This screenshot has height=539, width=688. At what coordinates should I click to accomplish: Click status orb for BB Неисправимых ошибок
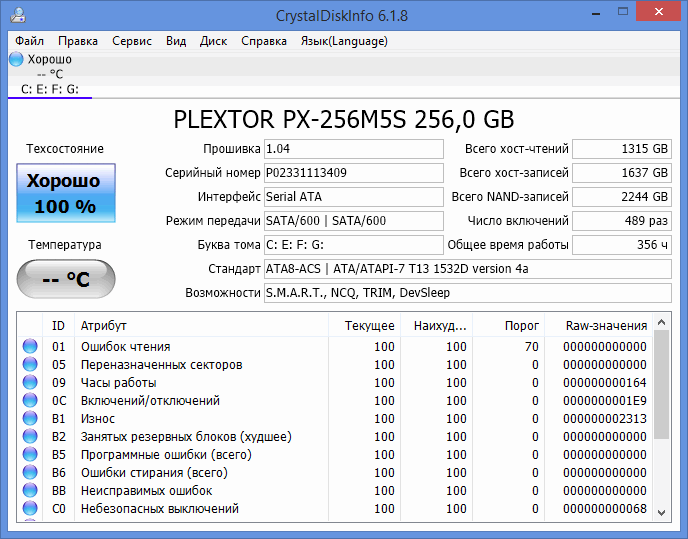[30, 490]
